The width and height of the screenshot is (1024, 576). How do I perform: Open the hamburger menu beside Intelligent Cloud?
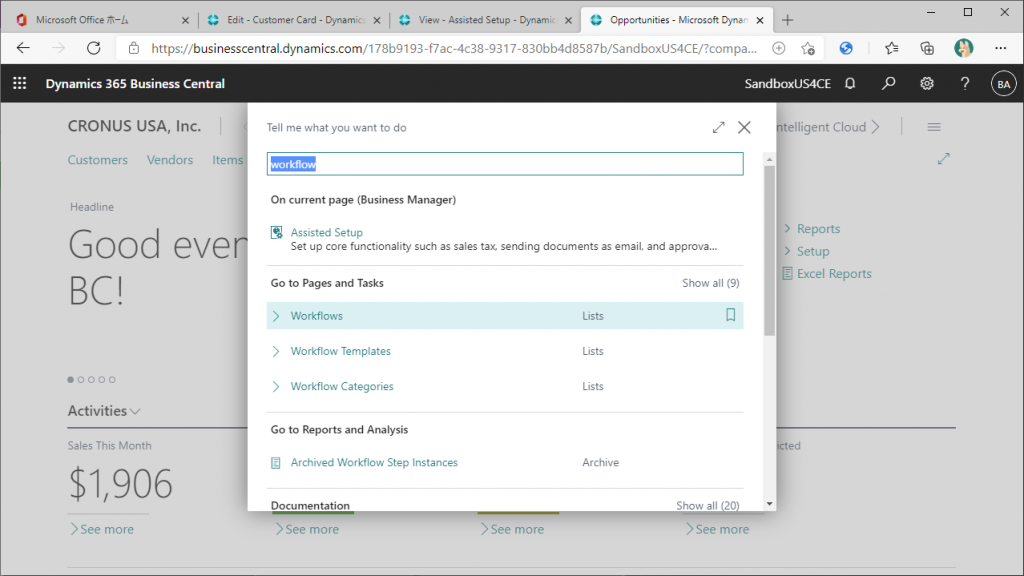tap(934, 127)
